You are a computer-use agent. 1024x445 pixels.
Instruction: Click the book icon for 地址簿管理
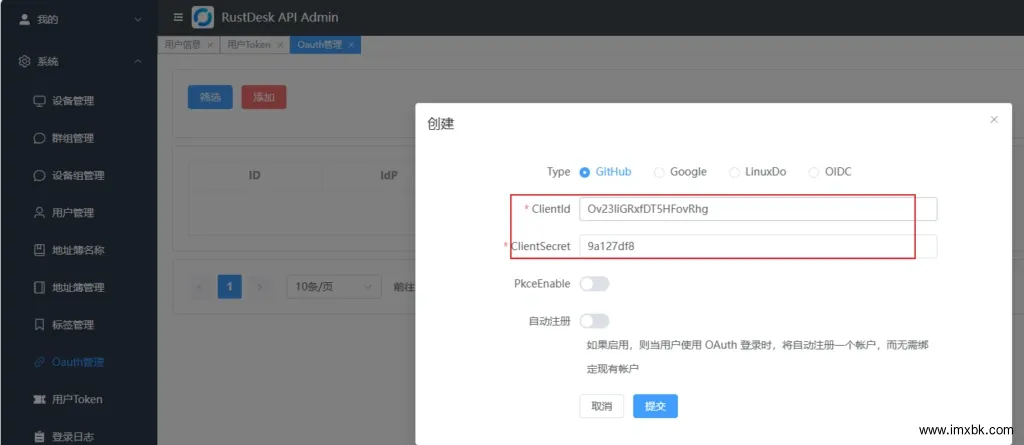39,288
